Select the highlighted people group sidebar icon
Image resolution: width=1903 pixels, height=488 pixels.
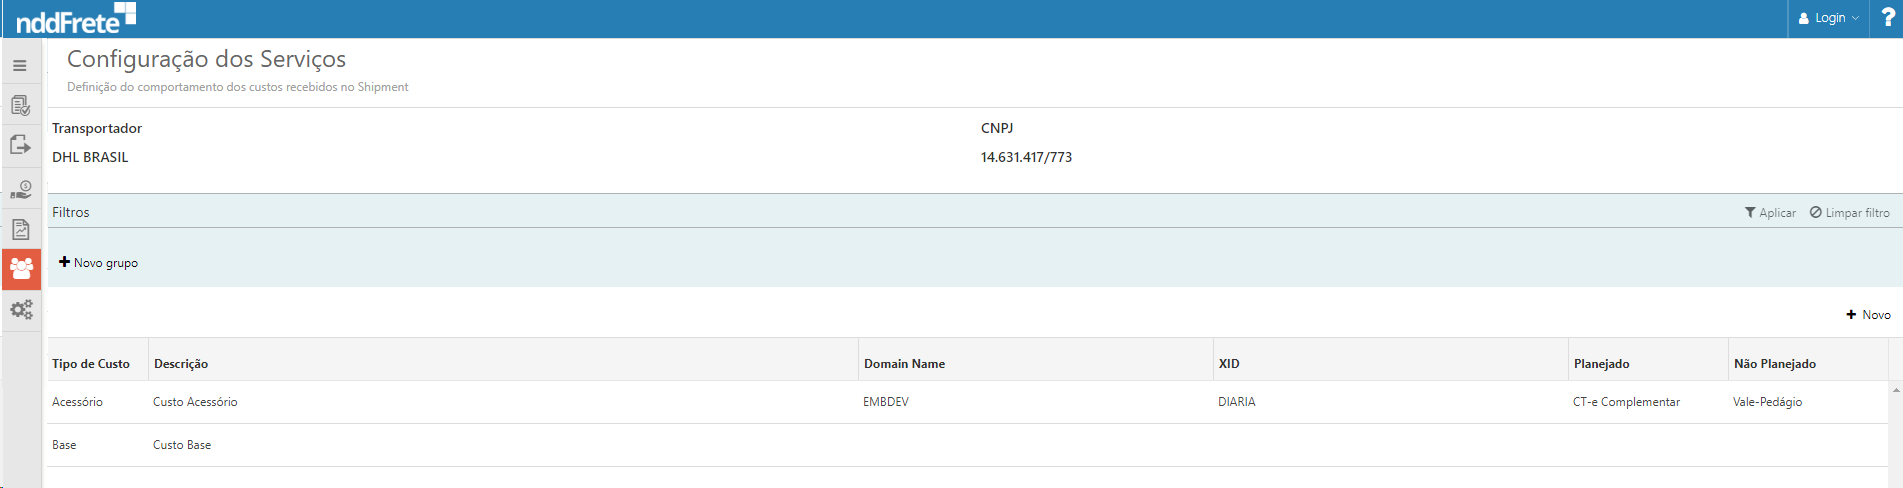(21, 269)
